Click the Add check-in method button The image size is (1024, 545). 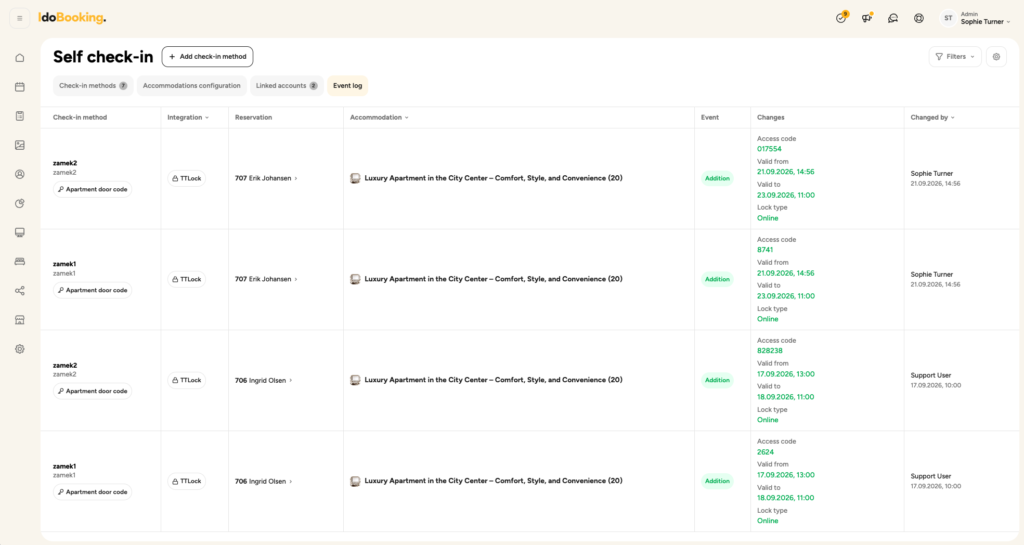208,57
